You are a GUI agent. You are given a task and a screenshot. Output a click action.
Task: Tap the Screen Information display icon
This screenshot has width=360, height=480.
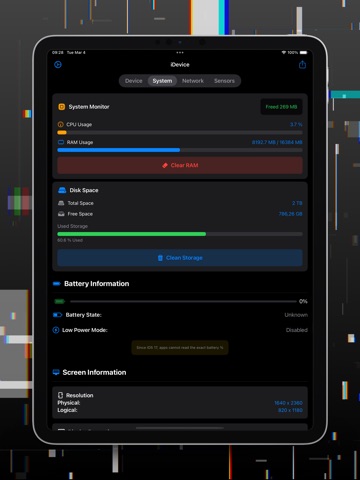[x=56, y=372]
